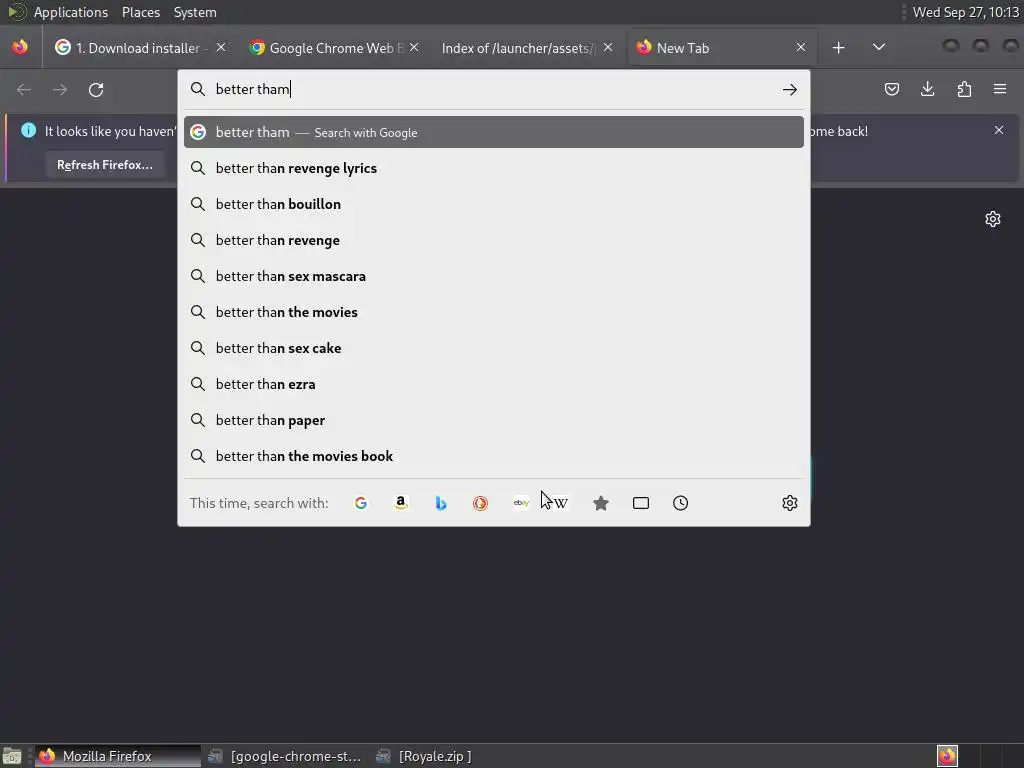Open the Places menu
The width and height of the screenshot is (1024, 768).
pyautogui.click(x=141, y=12)
